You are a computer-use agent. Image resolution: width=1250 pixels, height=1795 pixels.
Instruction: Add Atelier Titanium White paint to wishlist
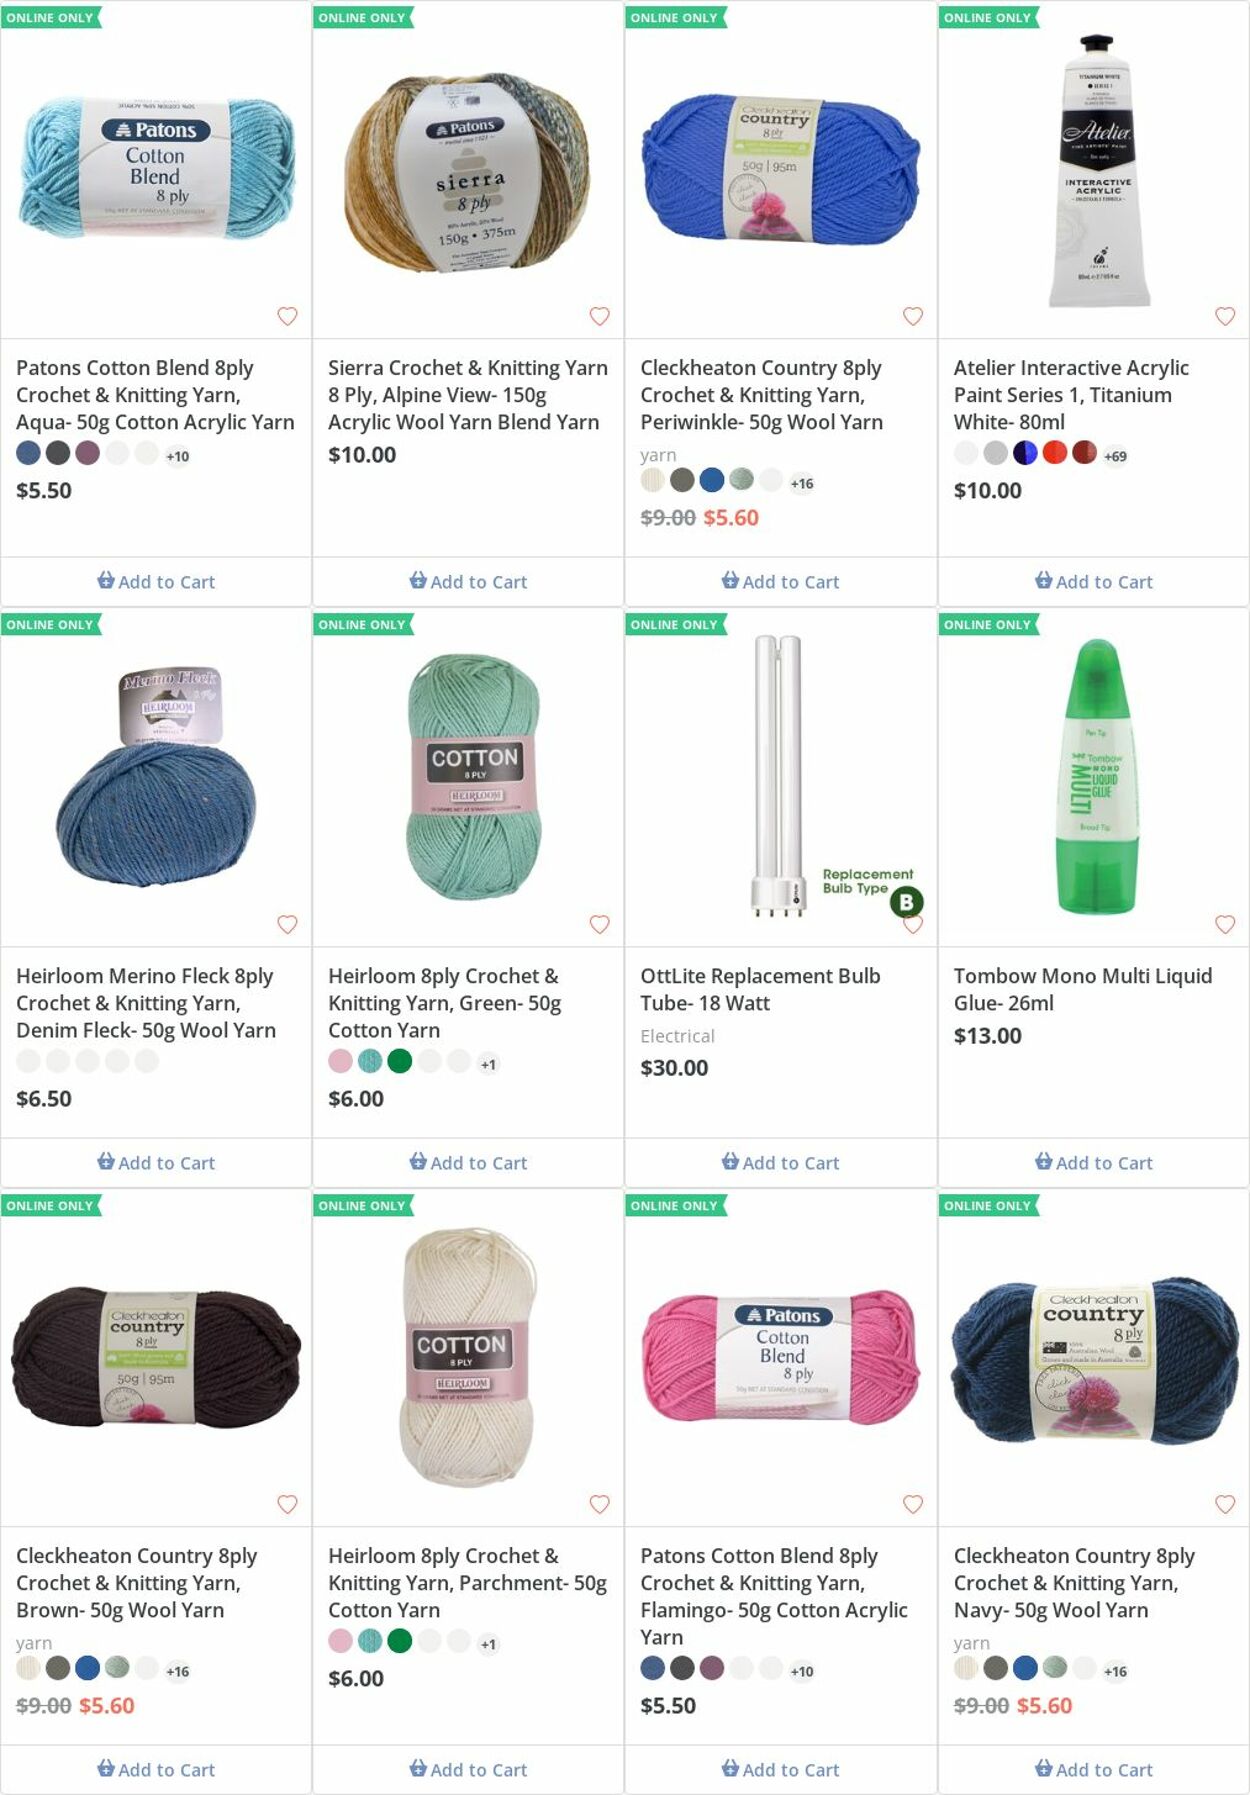(1225, 316)
